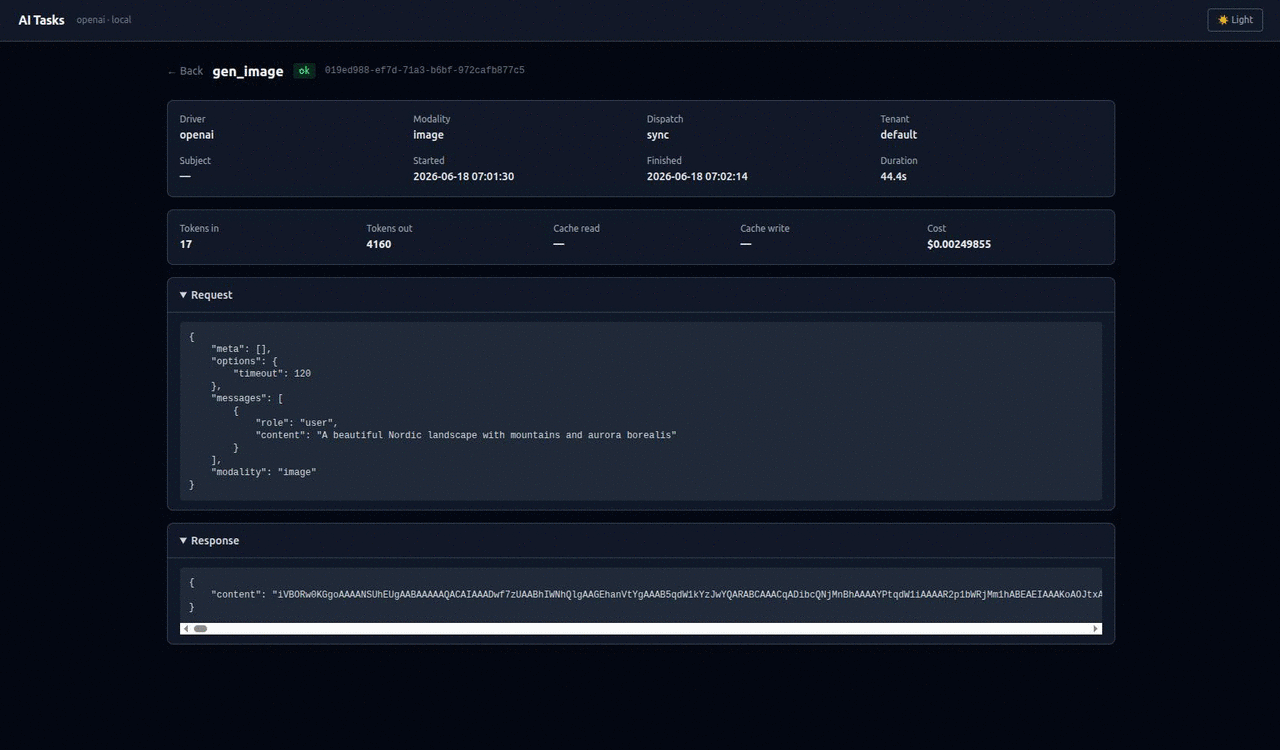Image resolution: width=1280 pixels, height=750 pixels.
Task: Click the request content prompt line
Action: [x=466, y=436]
